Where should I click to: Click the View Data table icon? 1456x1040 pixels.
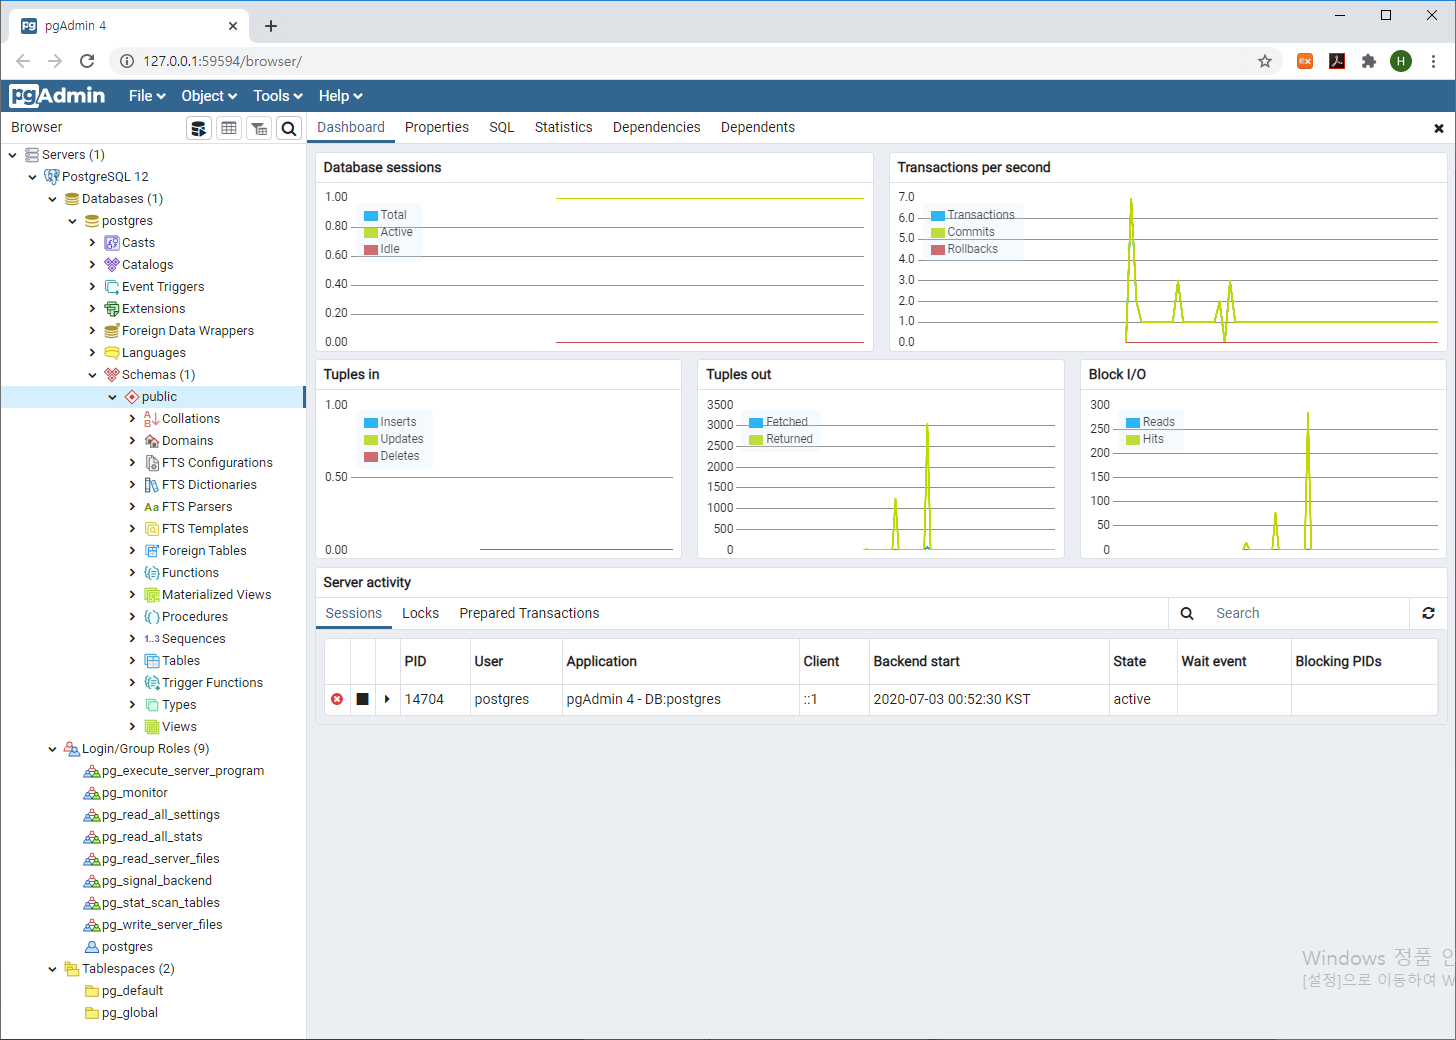pos(229,128)
